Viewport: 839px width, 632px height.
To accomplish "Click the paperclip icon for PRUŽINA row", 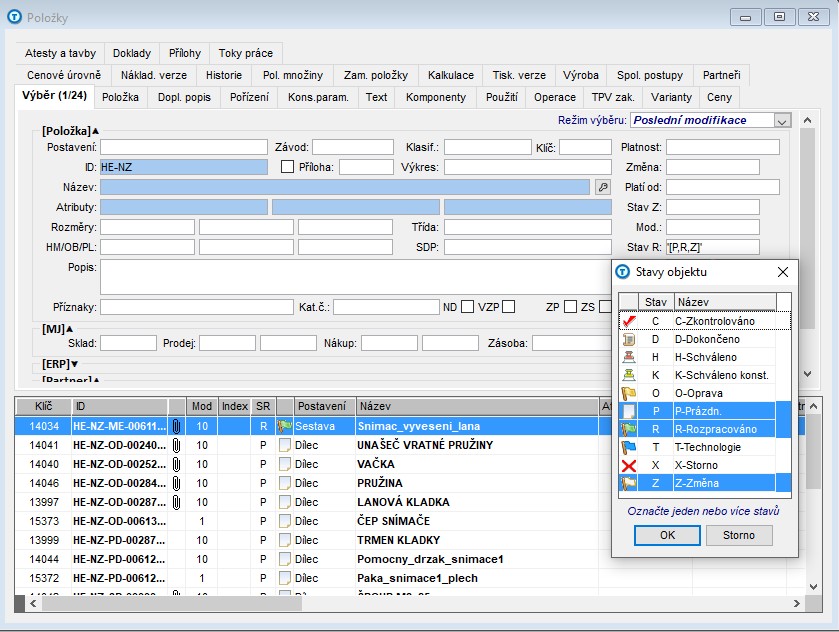I will coord(176,483).
